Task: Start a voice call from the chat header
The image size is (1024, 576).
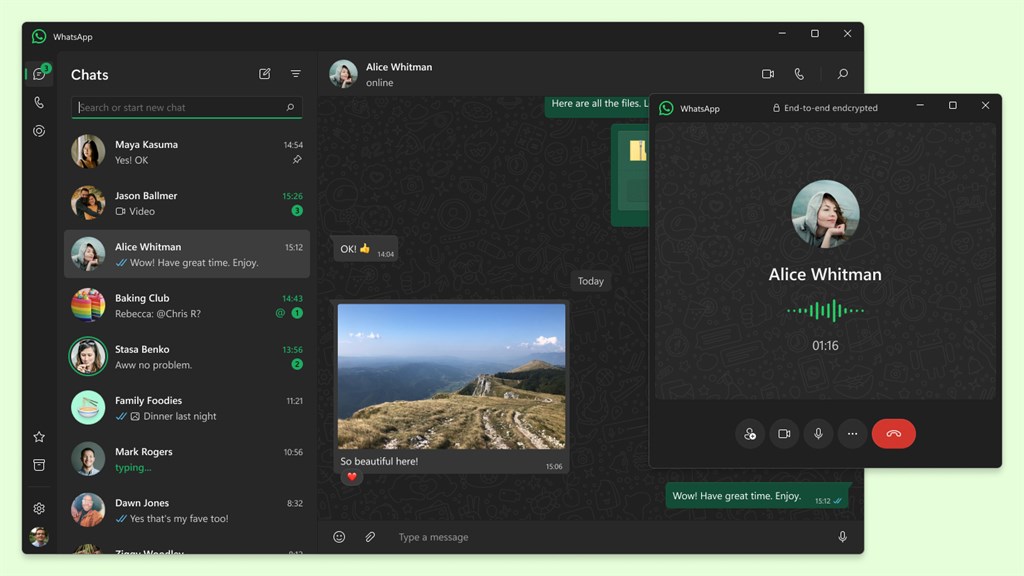Action: tap(799, 74)
